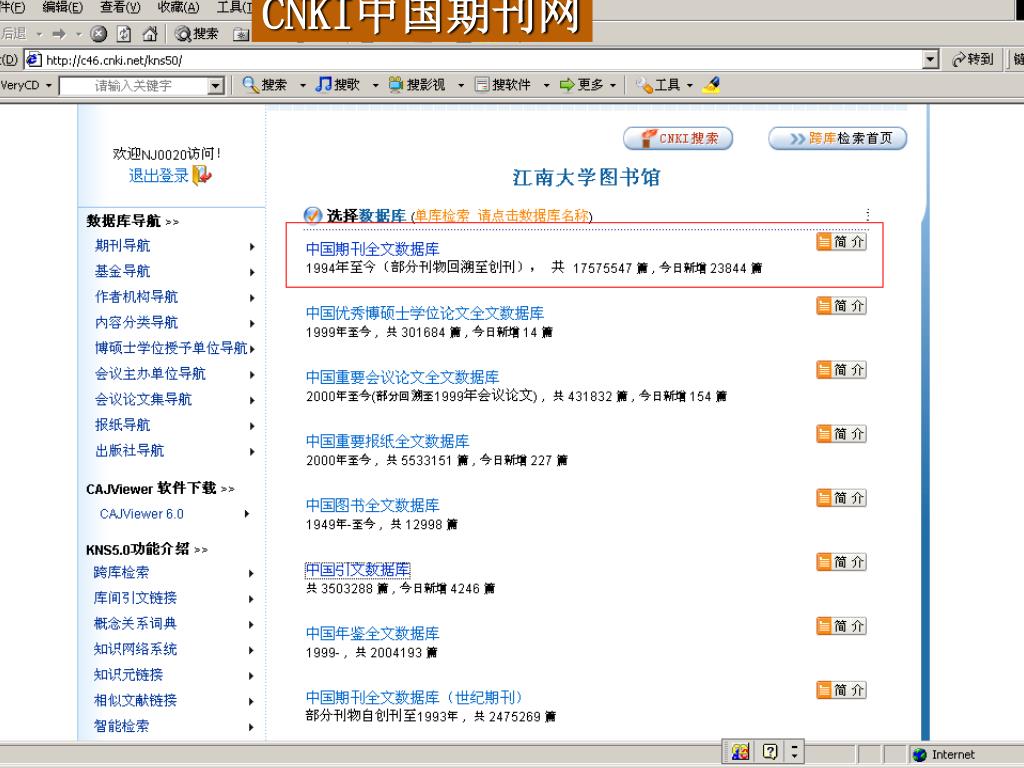
Task: Expand the 搜歌 dropdown arrow
Action: tap(375, 85)
